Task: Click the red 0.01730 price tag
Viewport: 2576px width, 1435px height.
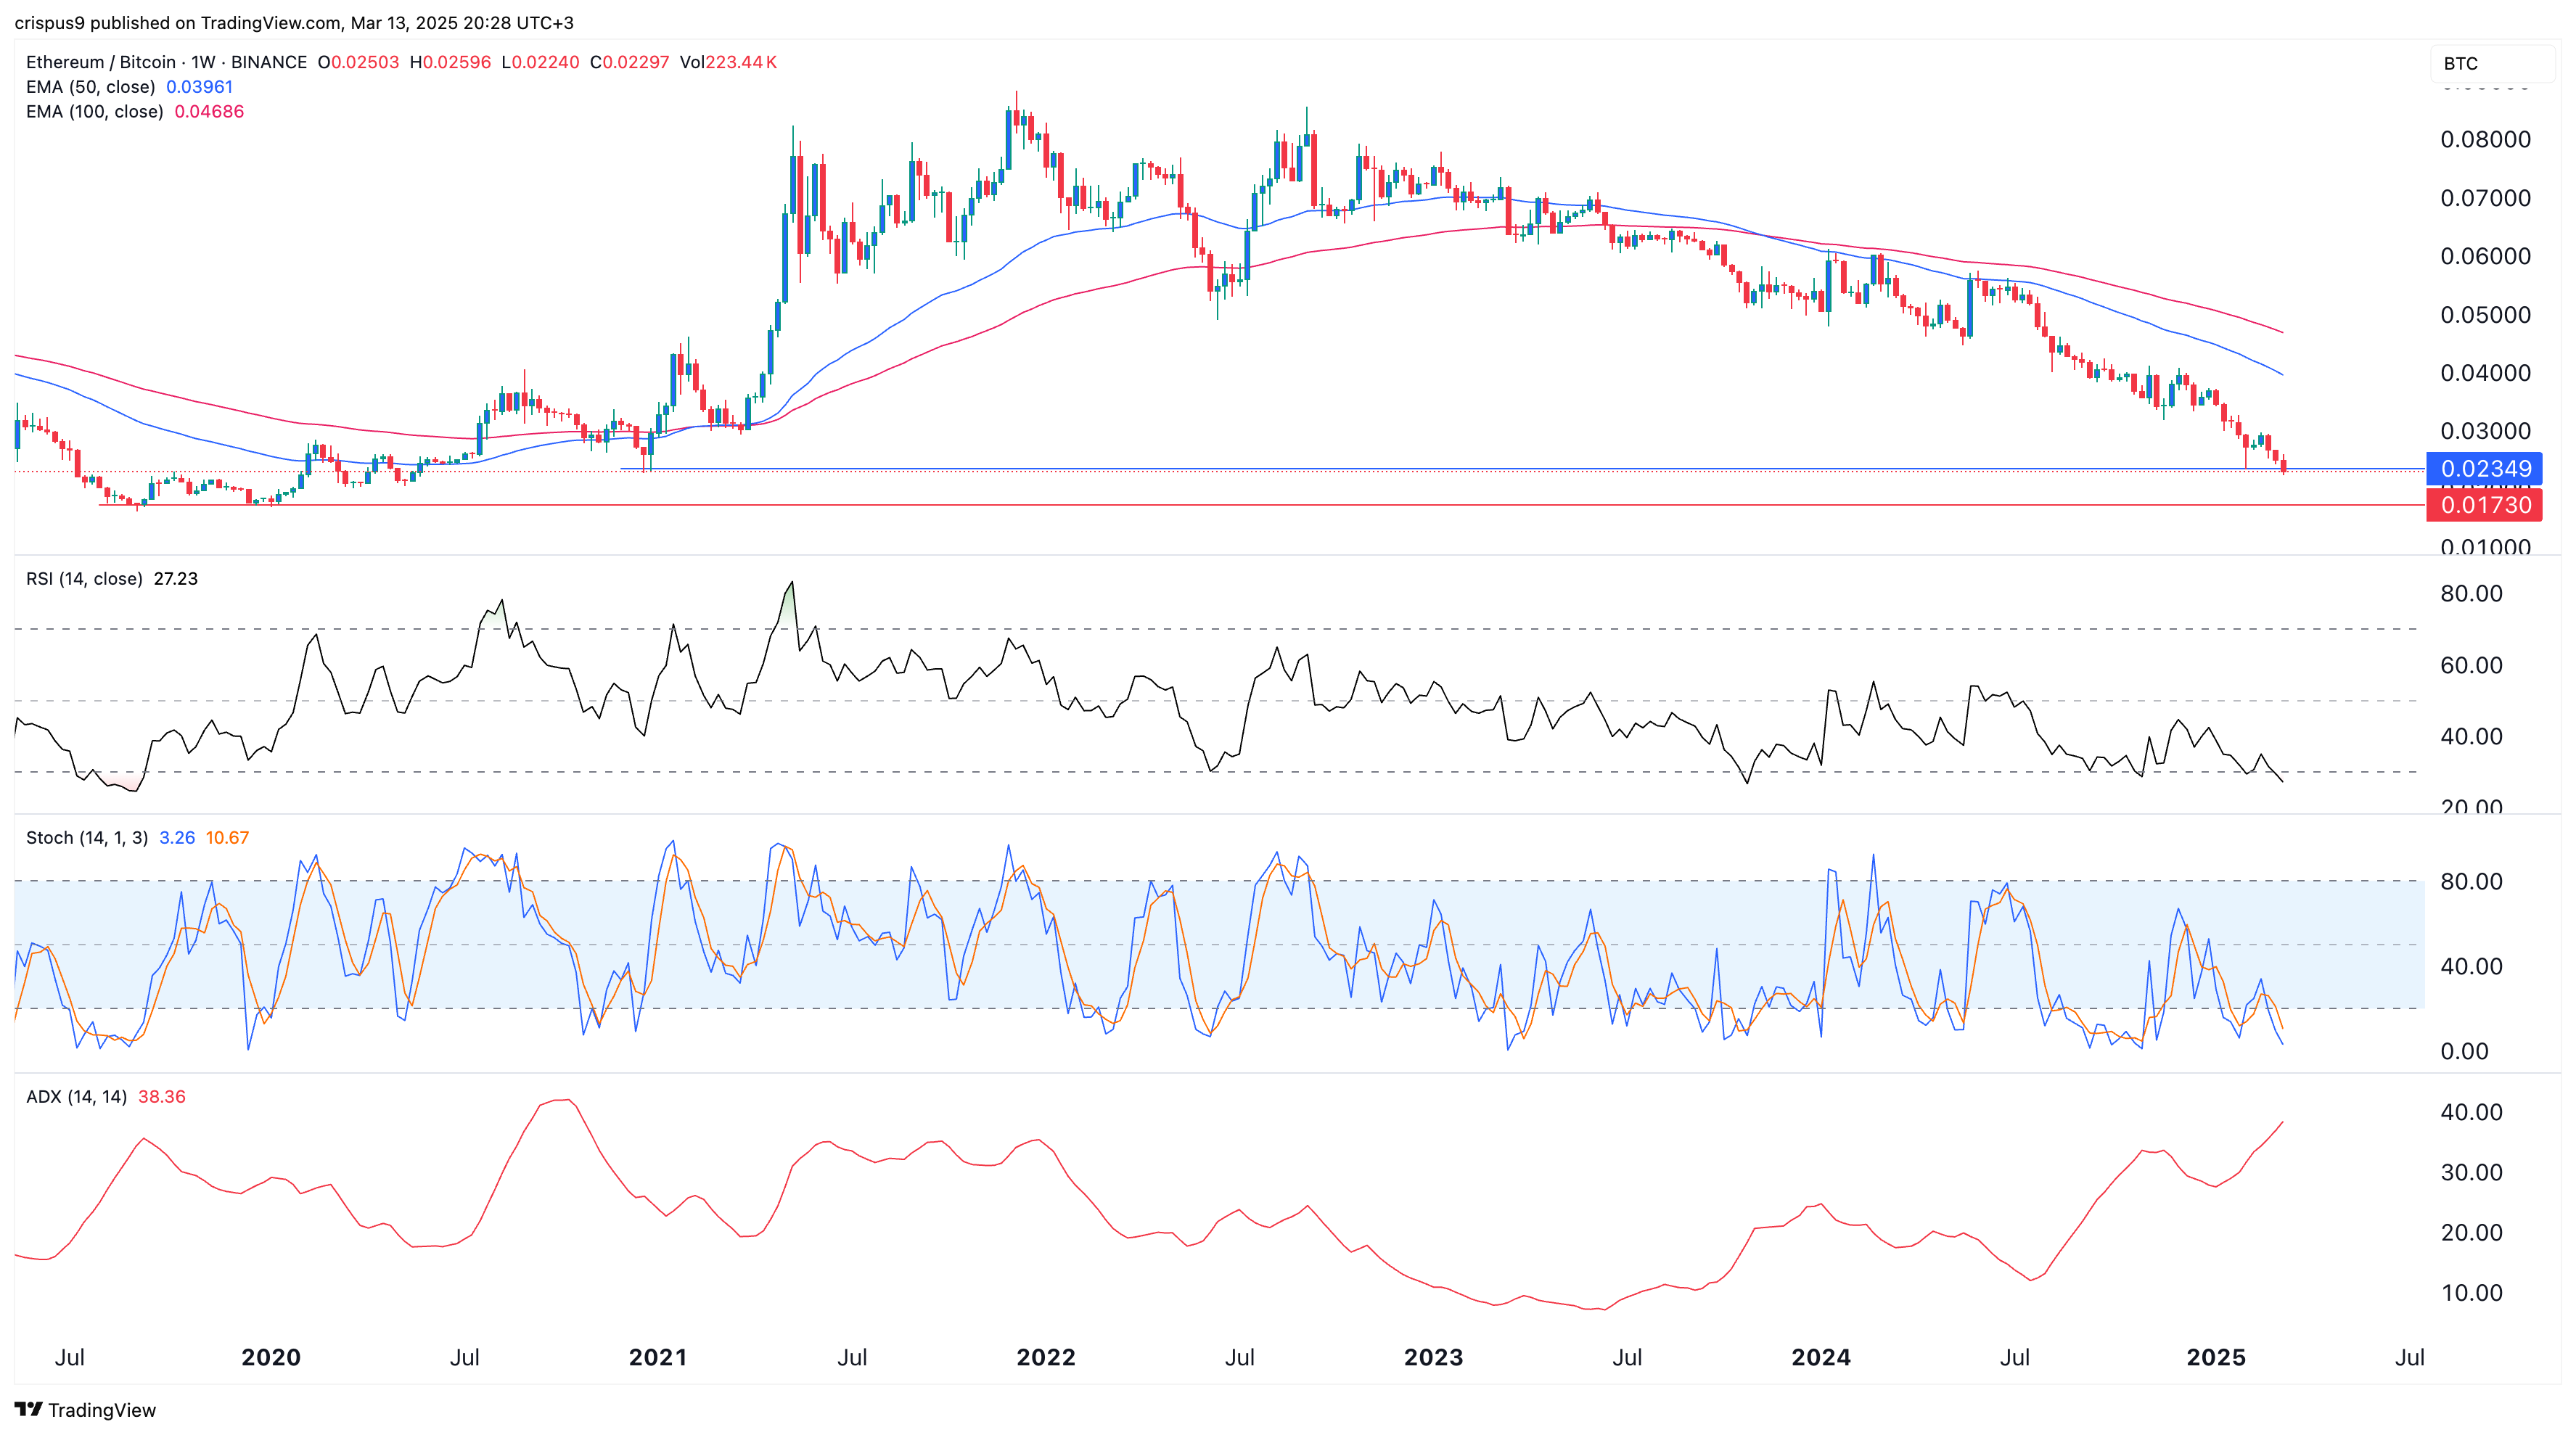Action: (2484, 505)
